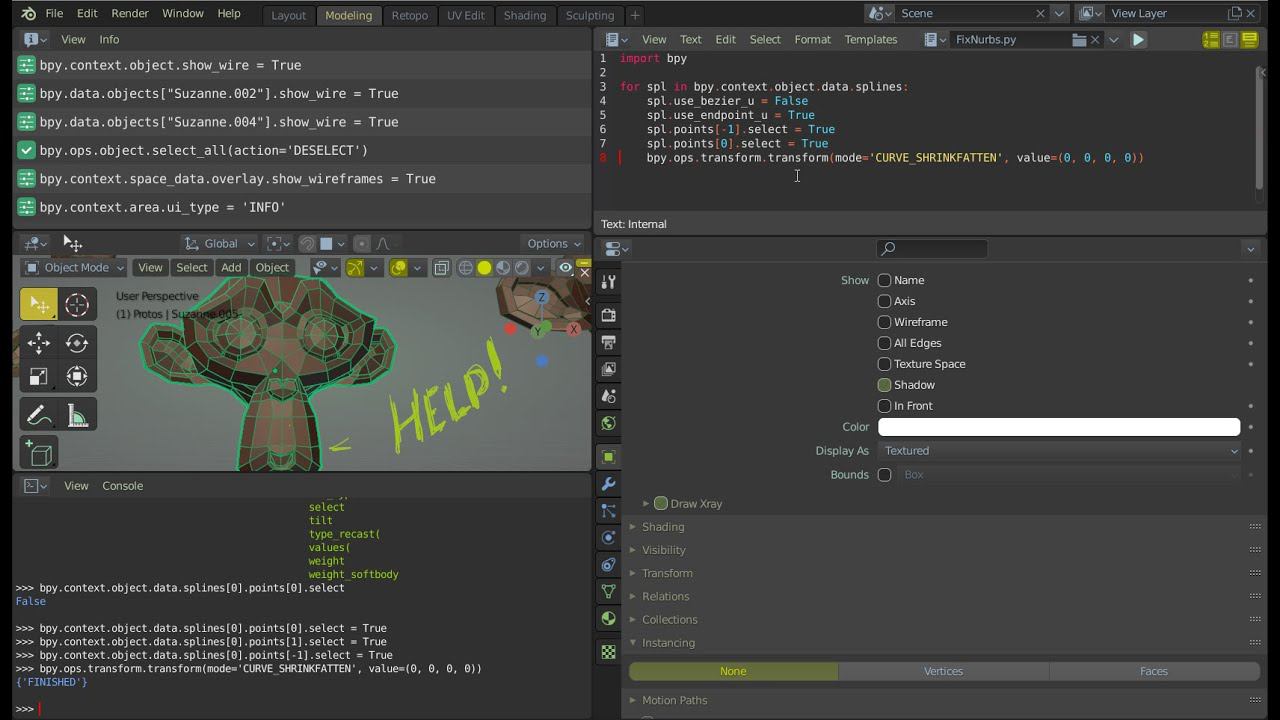
Task: Open the Scene properties tab
Action: pos(608,396)
